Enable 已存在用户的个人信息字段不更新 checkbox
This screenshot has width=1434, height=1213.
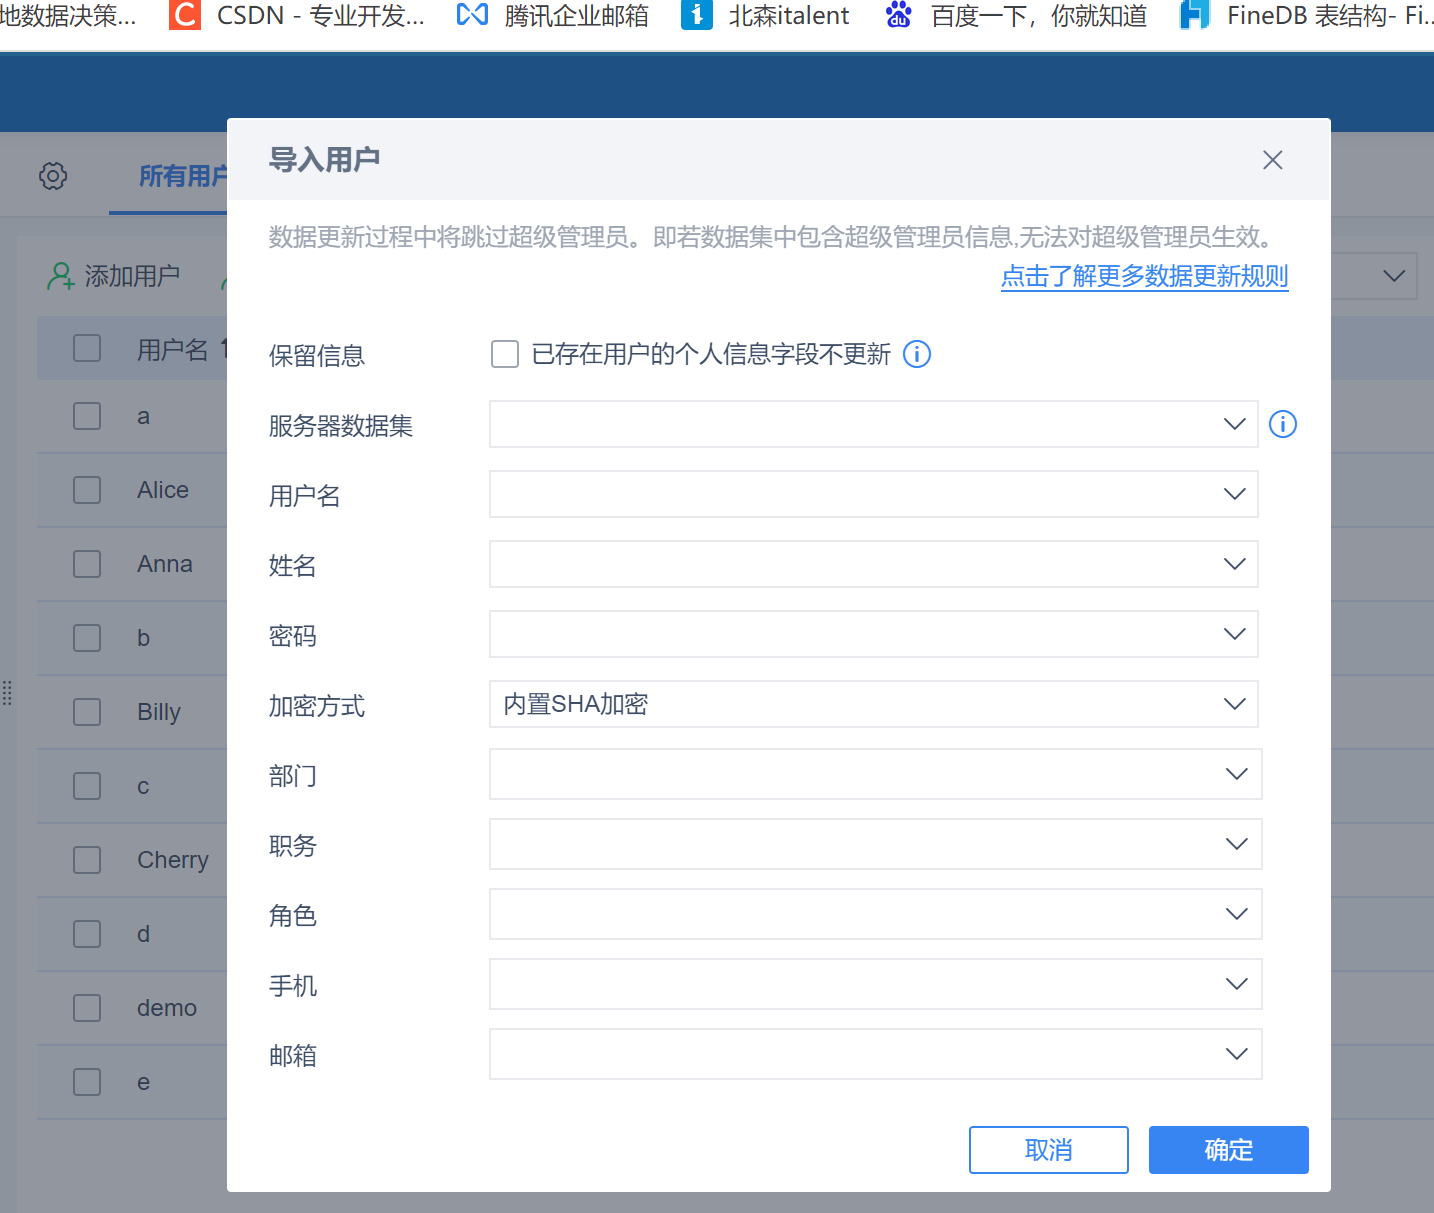[x=505, y=354]
